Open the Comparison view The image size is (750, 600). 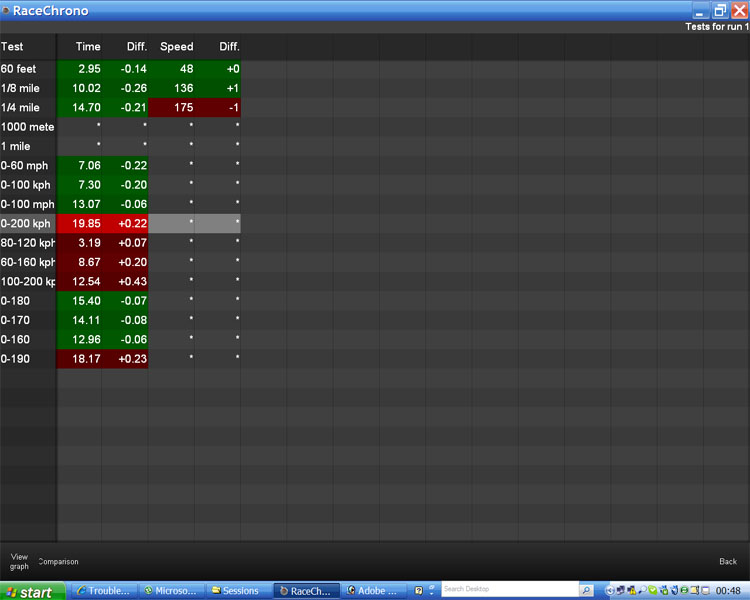click(x=58, y=562)
